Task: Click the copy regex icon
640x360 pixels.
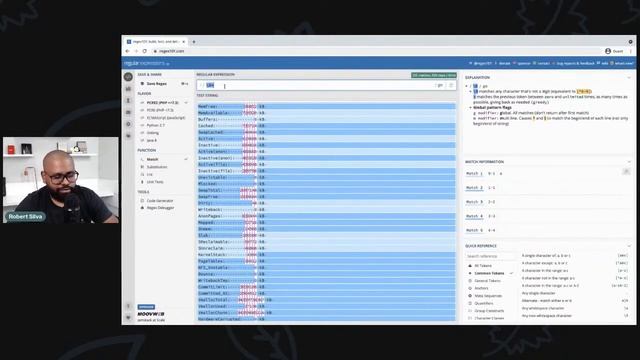Action: [x=451, y=85]
